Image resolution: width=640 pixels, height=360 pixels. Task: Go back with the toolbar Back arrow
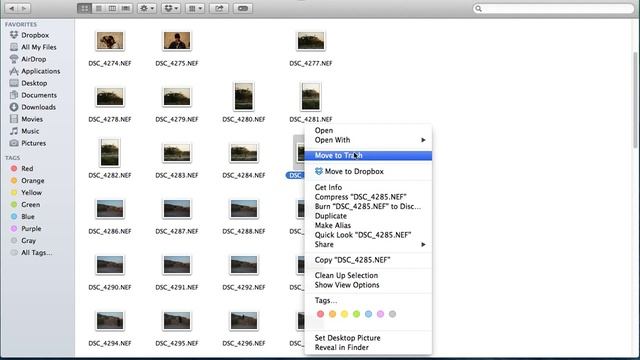(11, 8)
